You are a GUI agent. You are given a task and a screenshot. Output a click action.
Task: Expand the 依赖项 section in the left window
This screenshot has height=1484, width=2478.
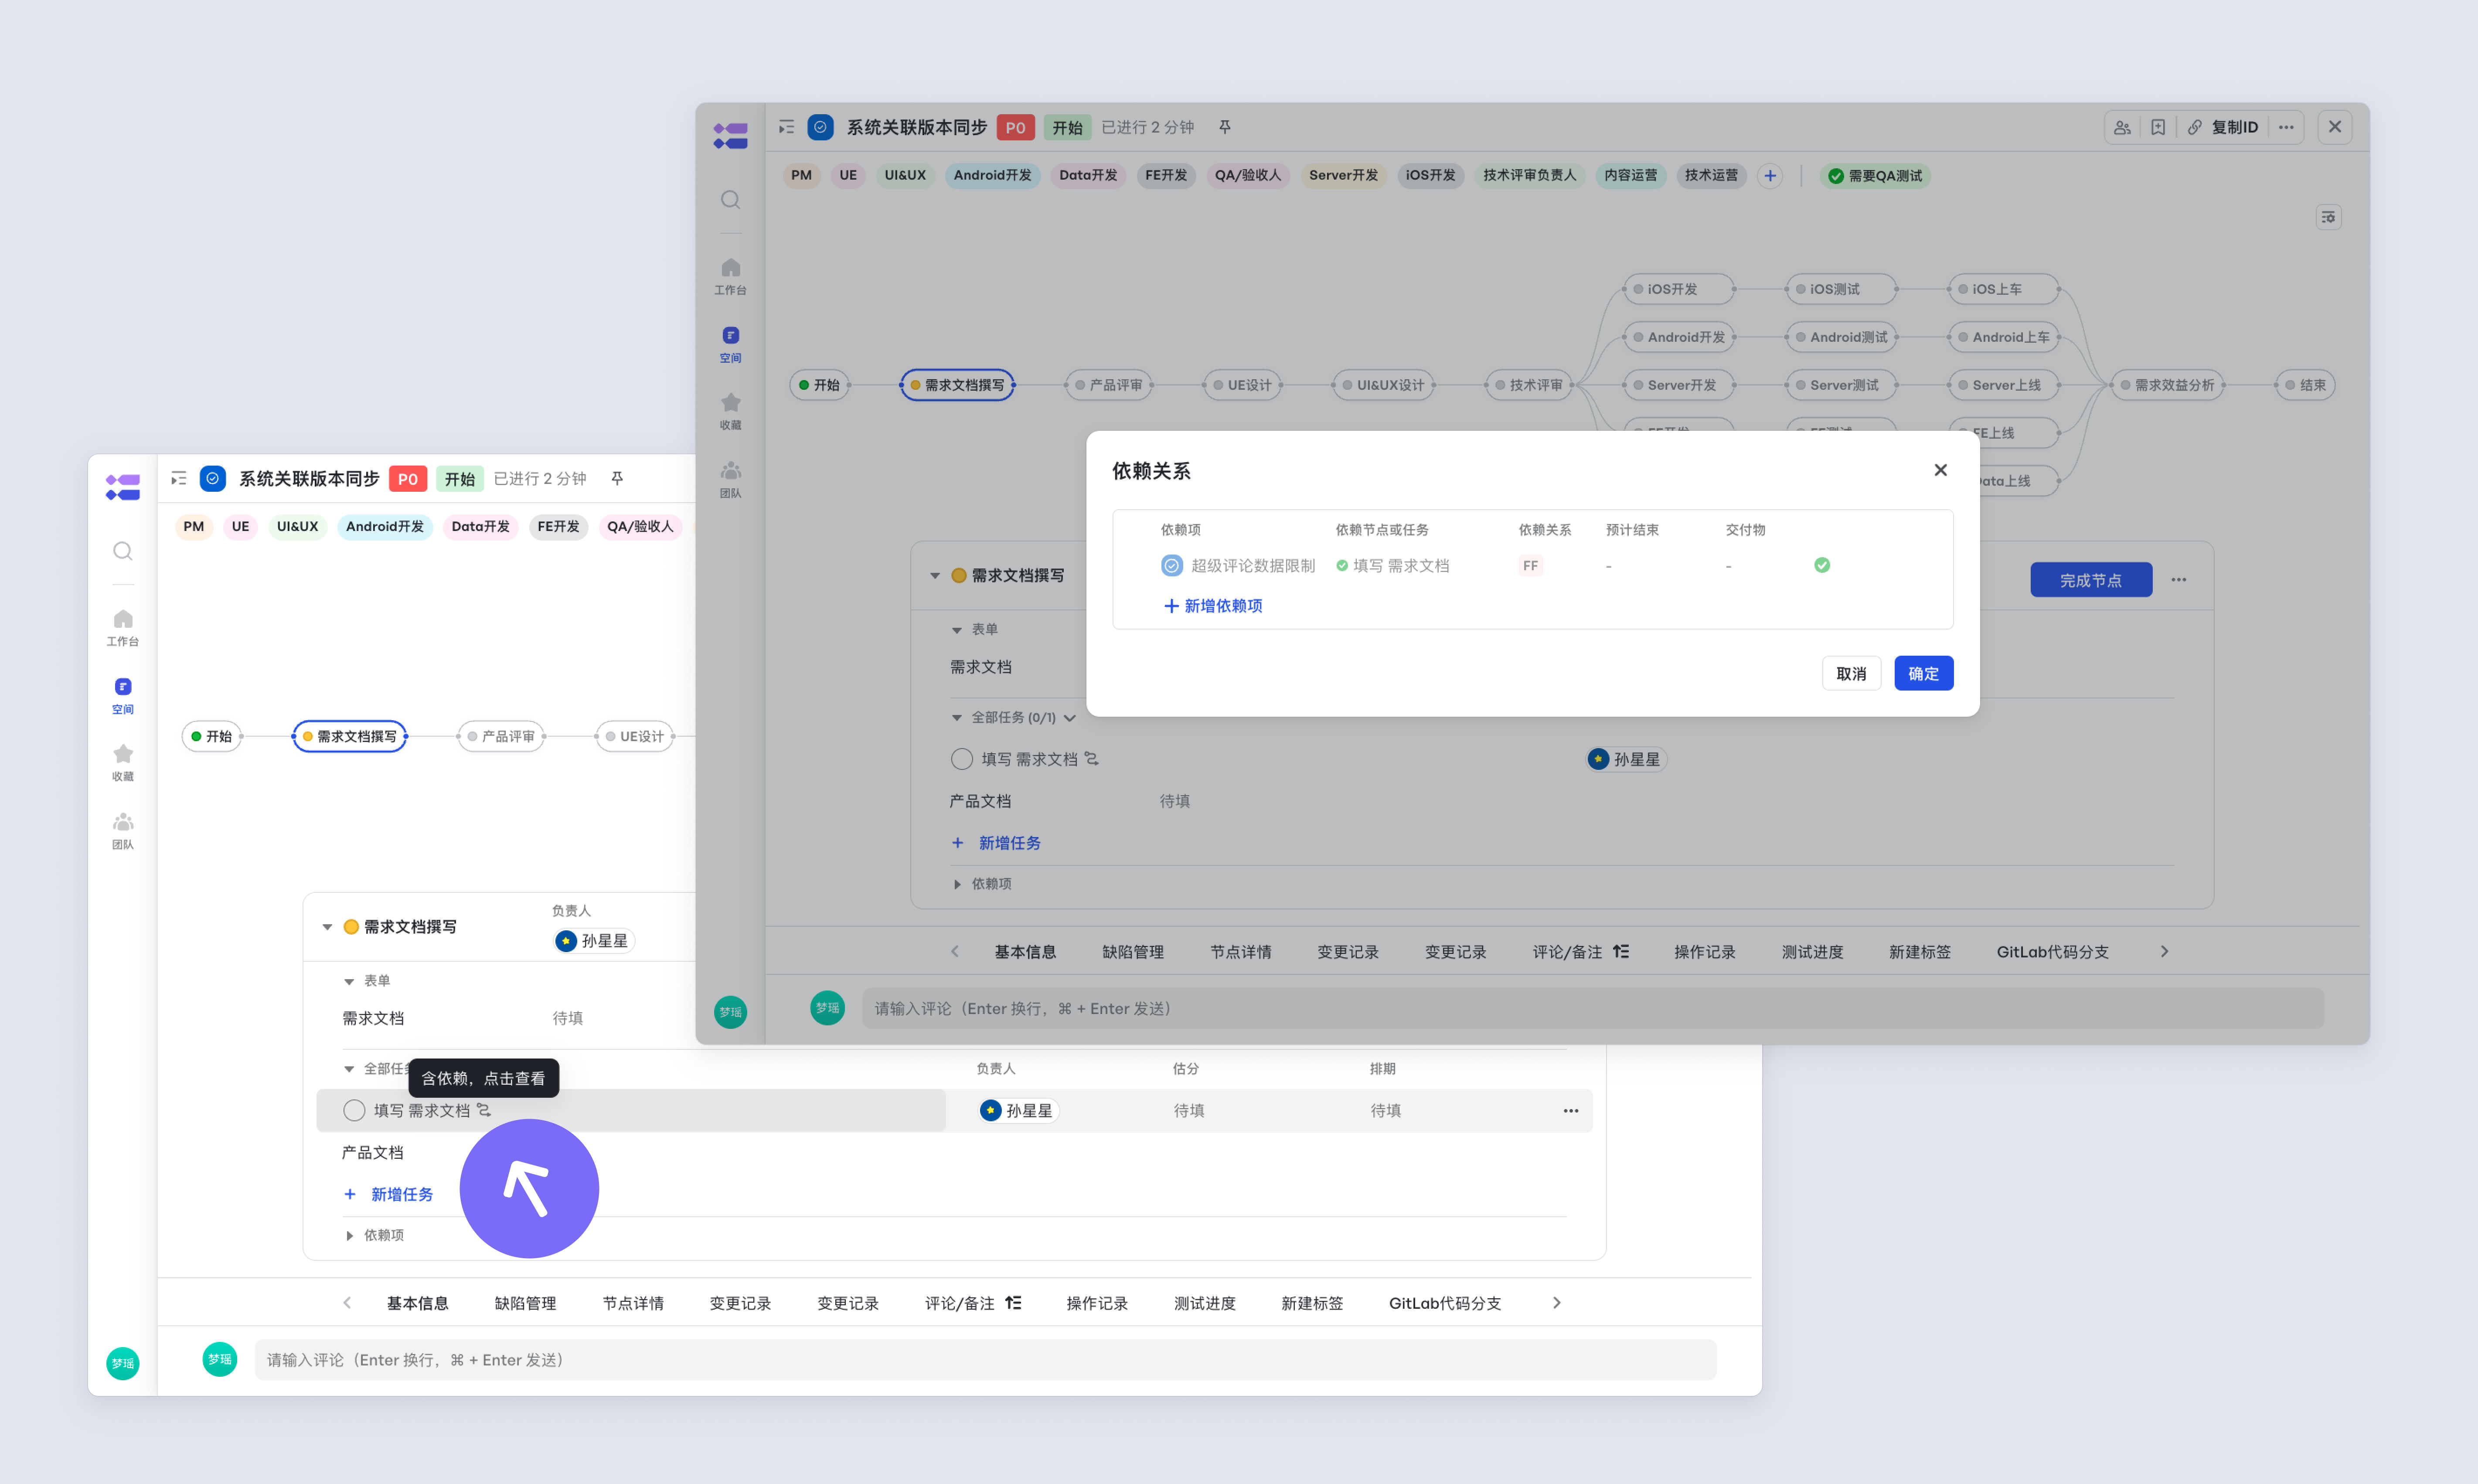(349, 1236)
